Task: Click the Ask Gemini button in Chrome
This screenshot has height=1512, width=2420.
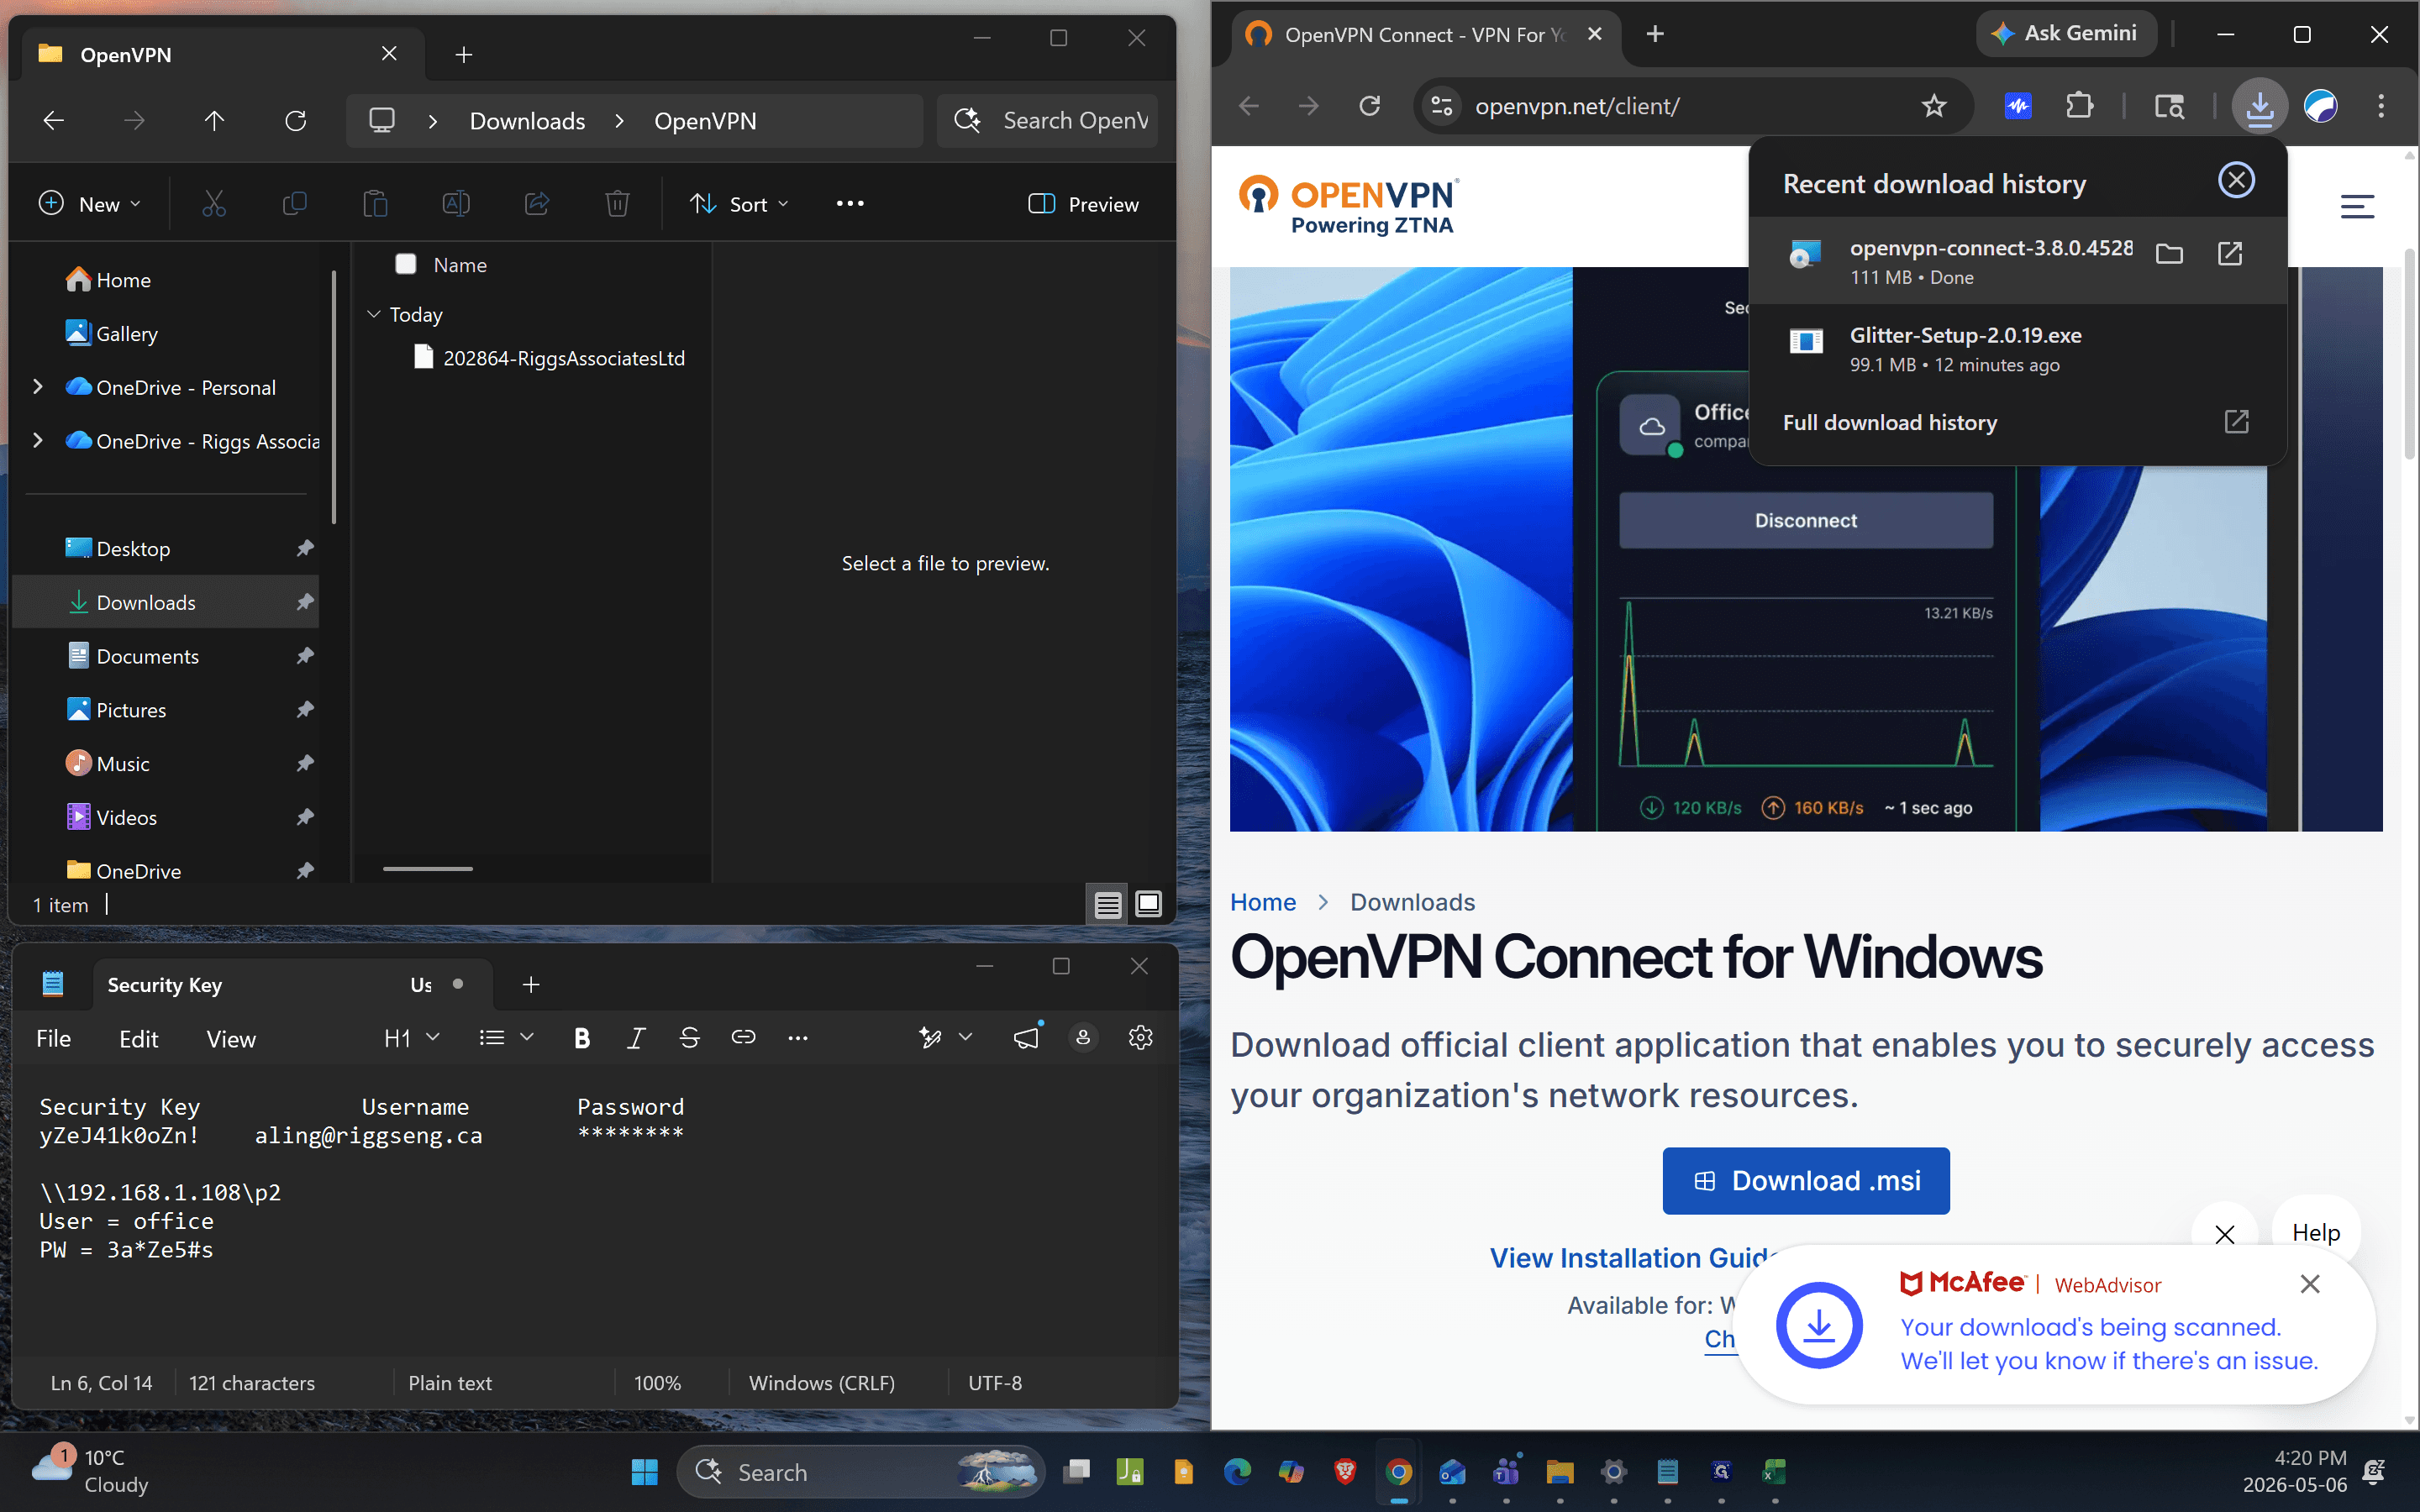Action: pyautogui.click(x=2065, y=34)
